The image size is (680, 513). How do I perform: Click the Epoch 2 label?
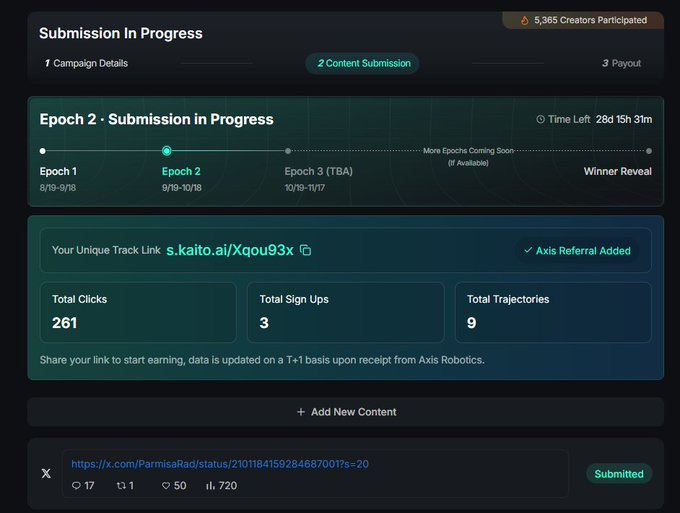(181, 171)
